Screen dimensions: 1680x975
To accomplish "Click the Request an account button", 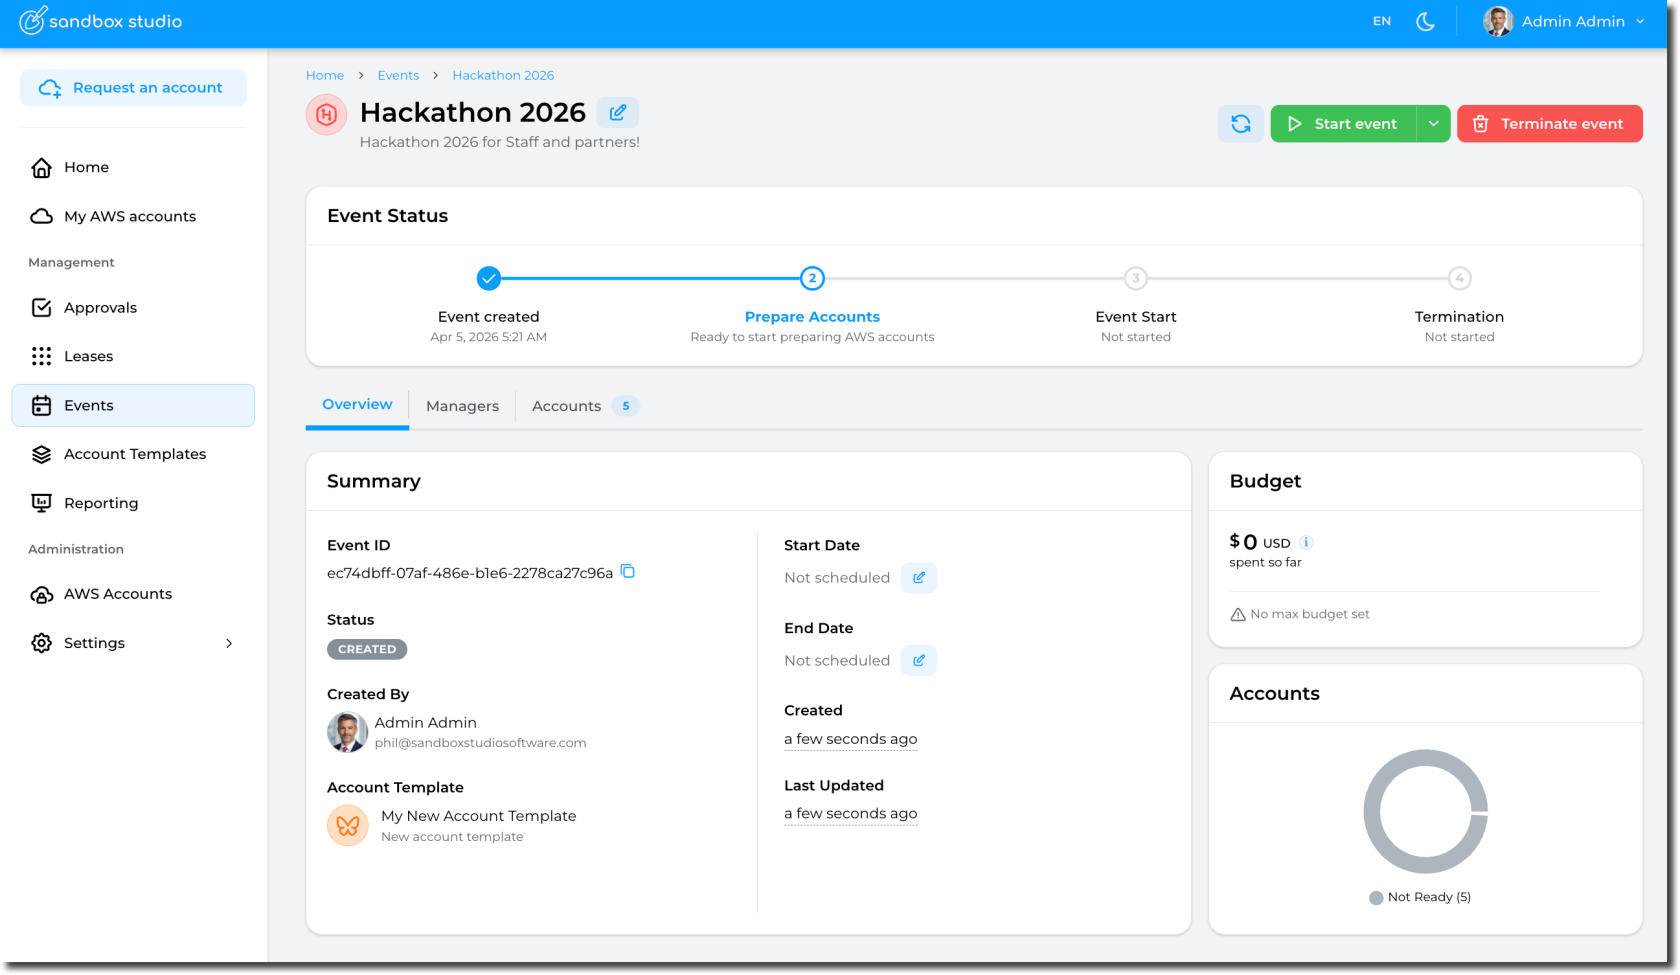I will (x=133, y=88).
